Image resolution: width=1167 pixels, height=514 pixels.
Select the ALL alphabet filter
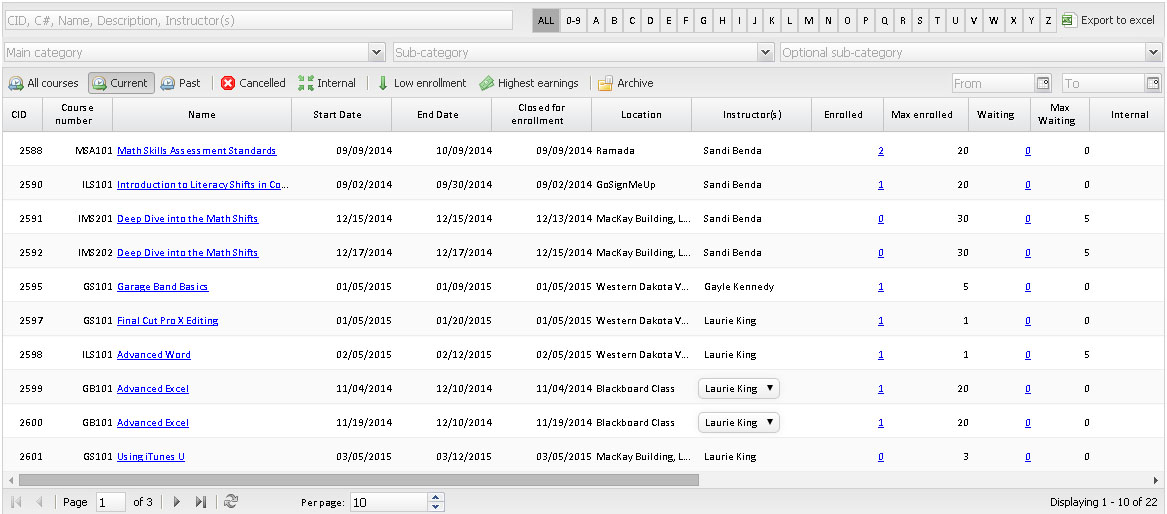pyautogui.click(x=546, y=20)
